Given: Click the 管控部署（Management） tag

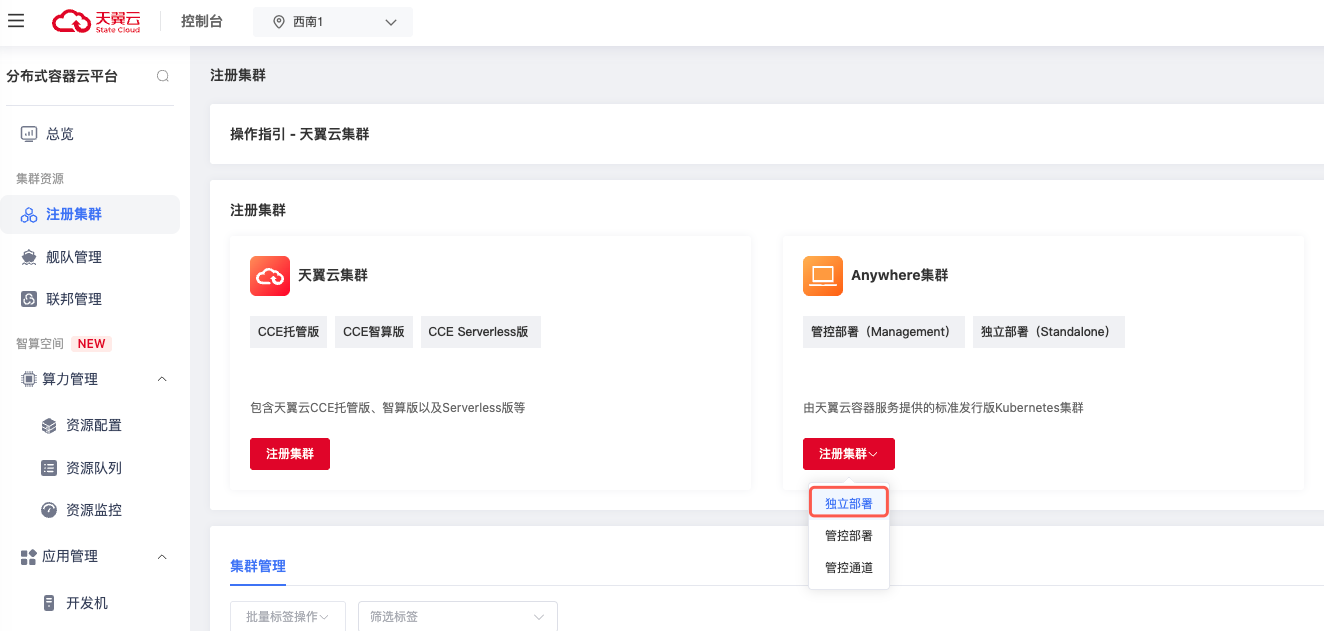Looking at the screenshot, I should 884,332.
